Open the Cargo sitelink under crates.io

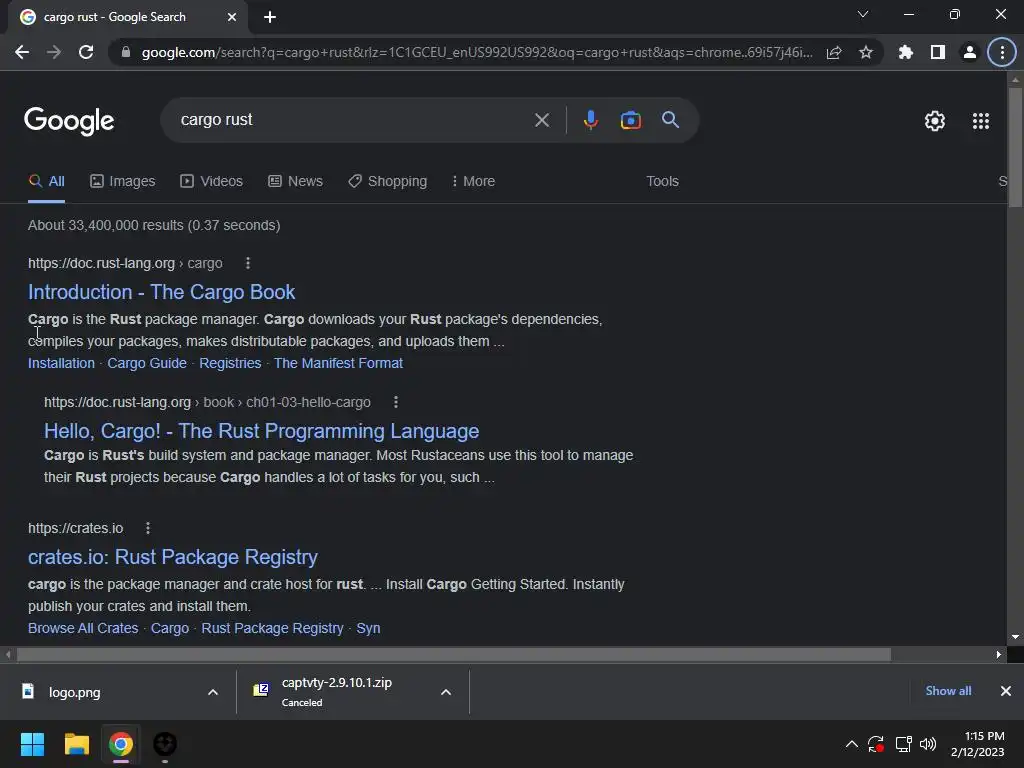point(170,628)
